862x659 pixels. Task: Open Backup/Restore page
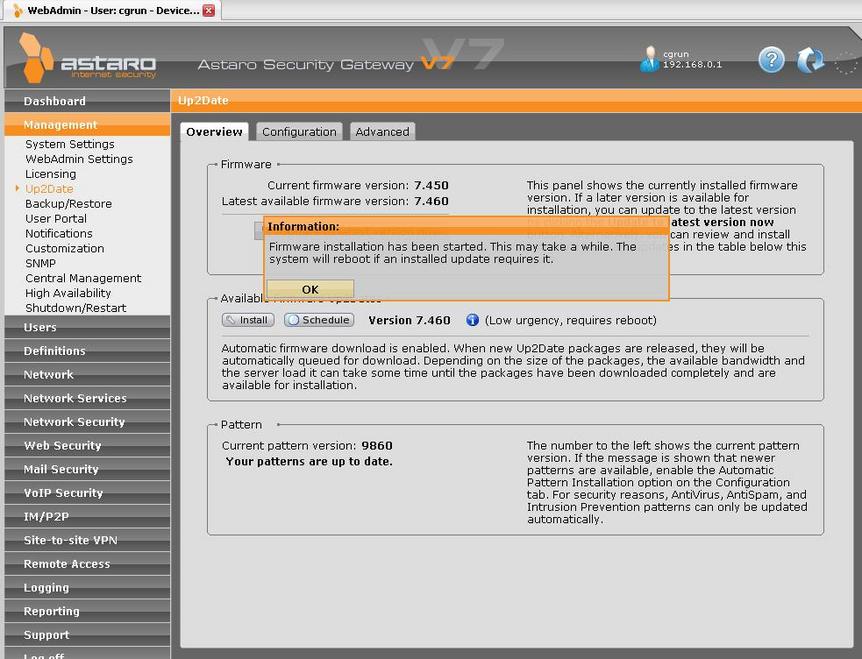coord(69,203)
